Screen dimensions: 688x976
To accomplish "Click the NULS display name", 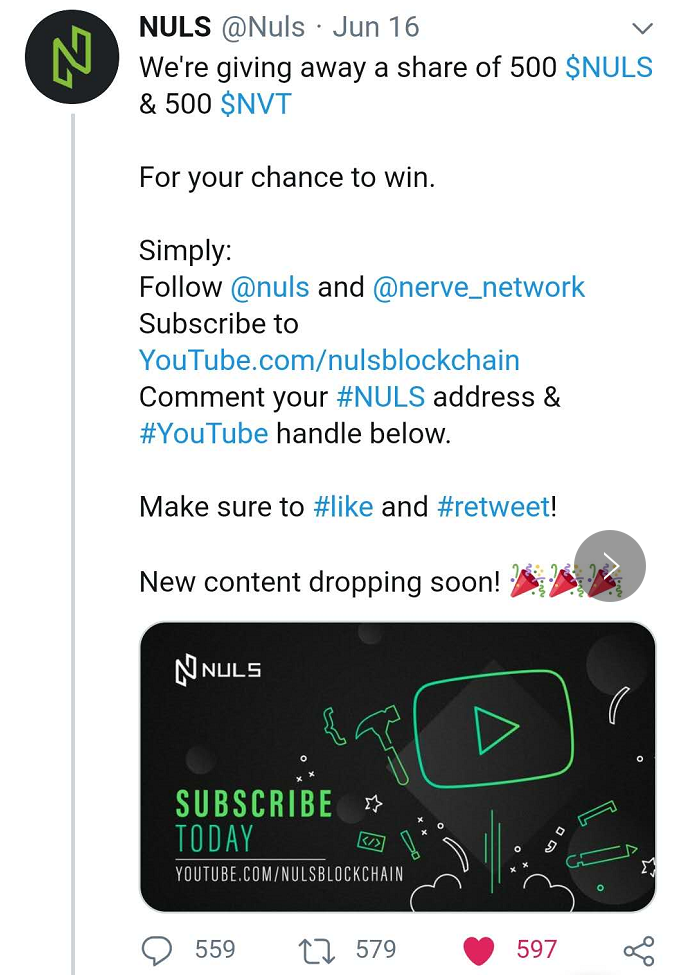I will (175, 27).
